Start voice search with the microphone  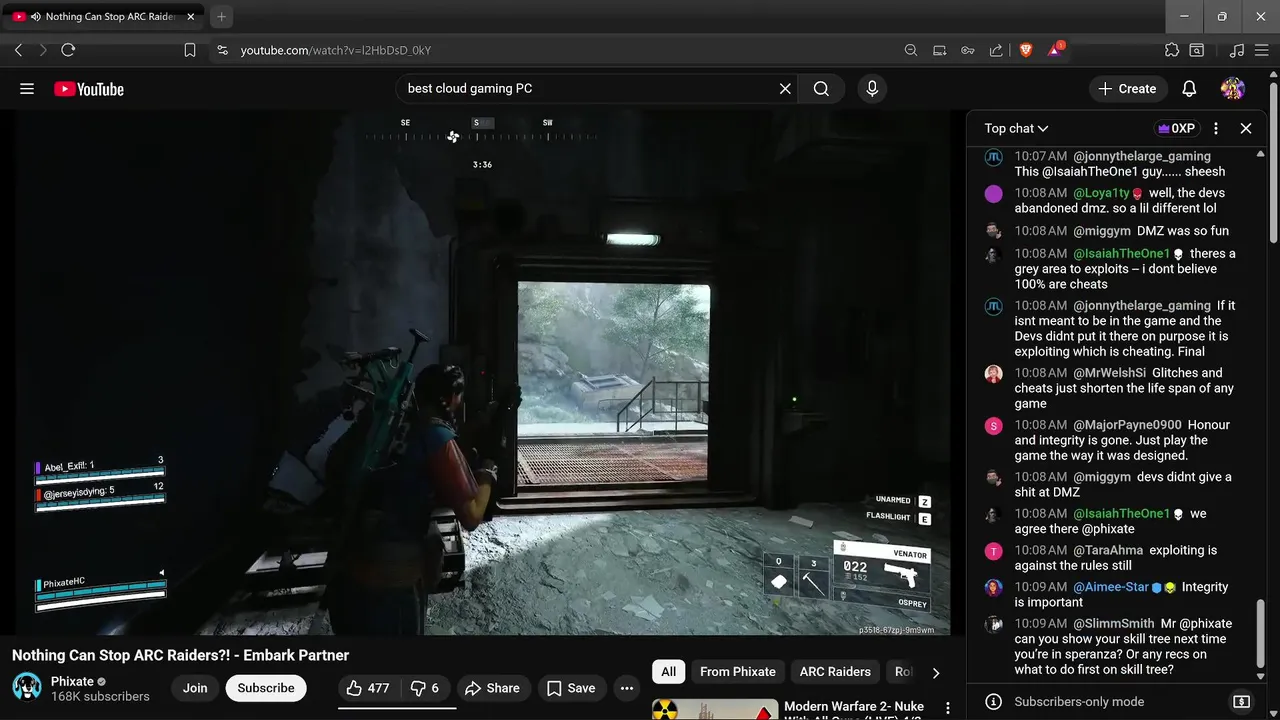872,89
